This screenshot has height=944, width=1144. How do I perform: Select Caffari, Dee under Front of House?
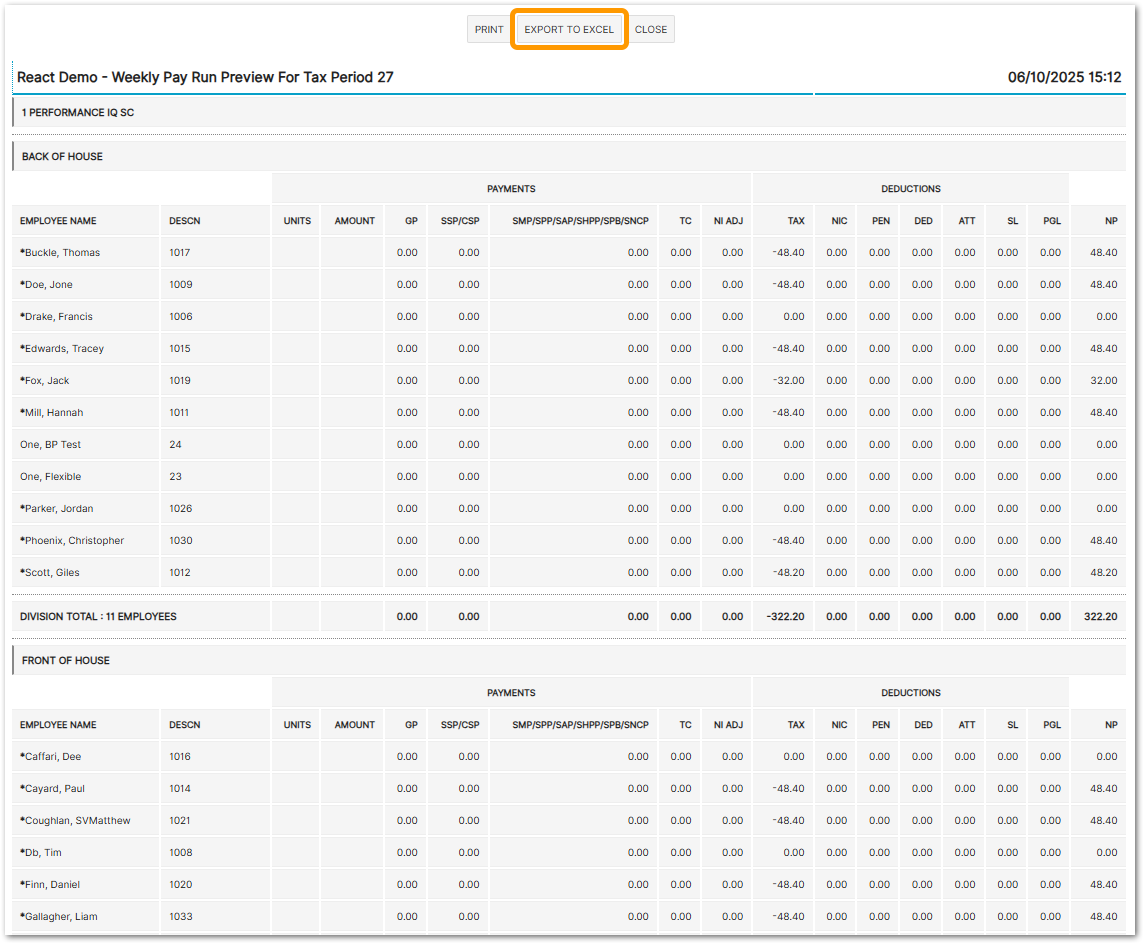click(53, 757)
